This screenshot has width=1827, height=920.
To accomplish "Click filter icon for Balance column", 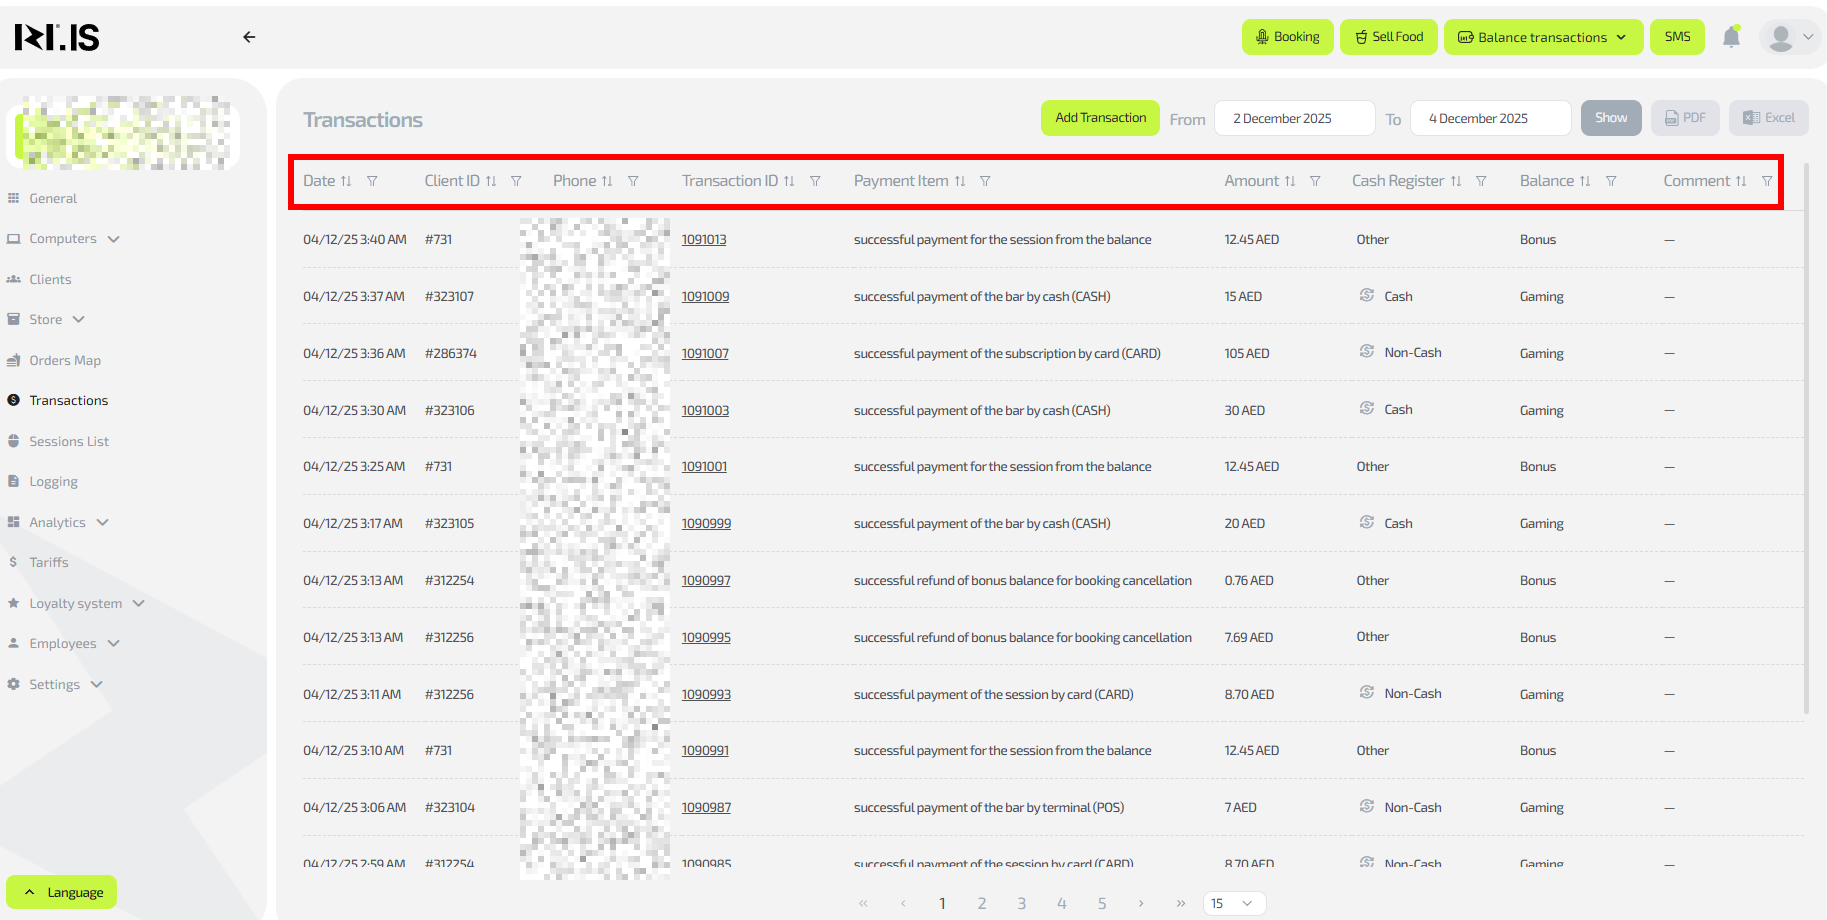I will pos(1611,181).
